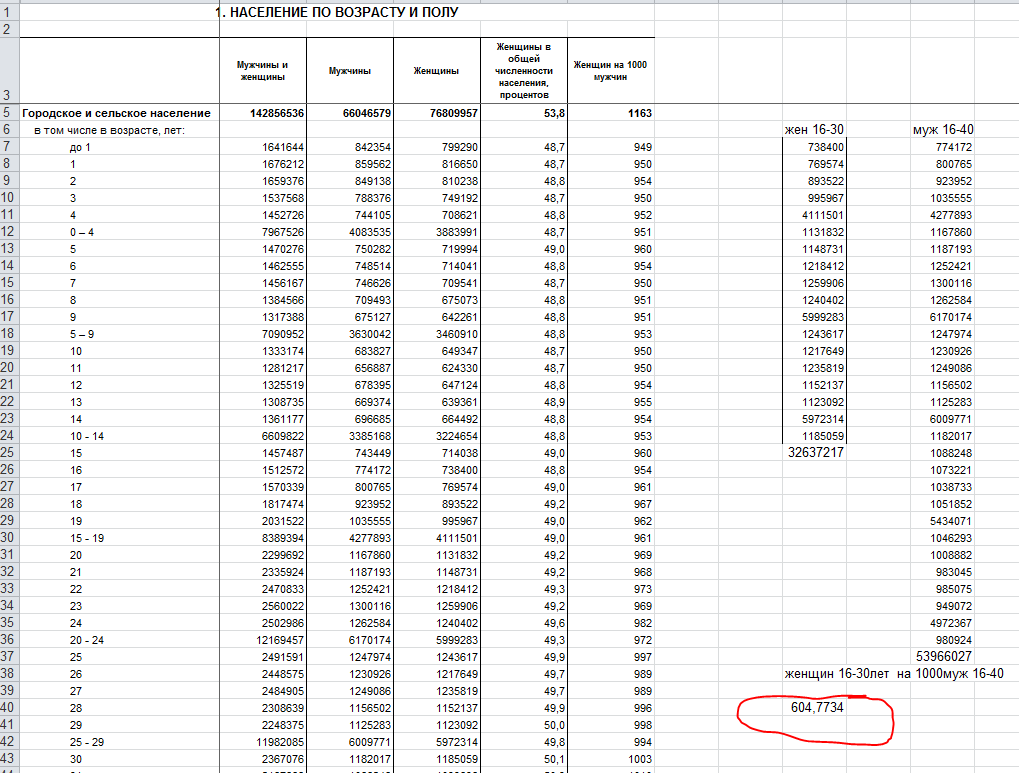The width and height of the screenshot is (1019, 773).
Task: Click the sum cell 53966027
Action: [x=942, y=656]
